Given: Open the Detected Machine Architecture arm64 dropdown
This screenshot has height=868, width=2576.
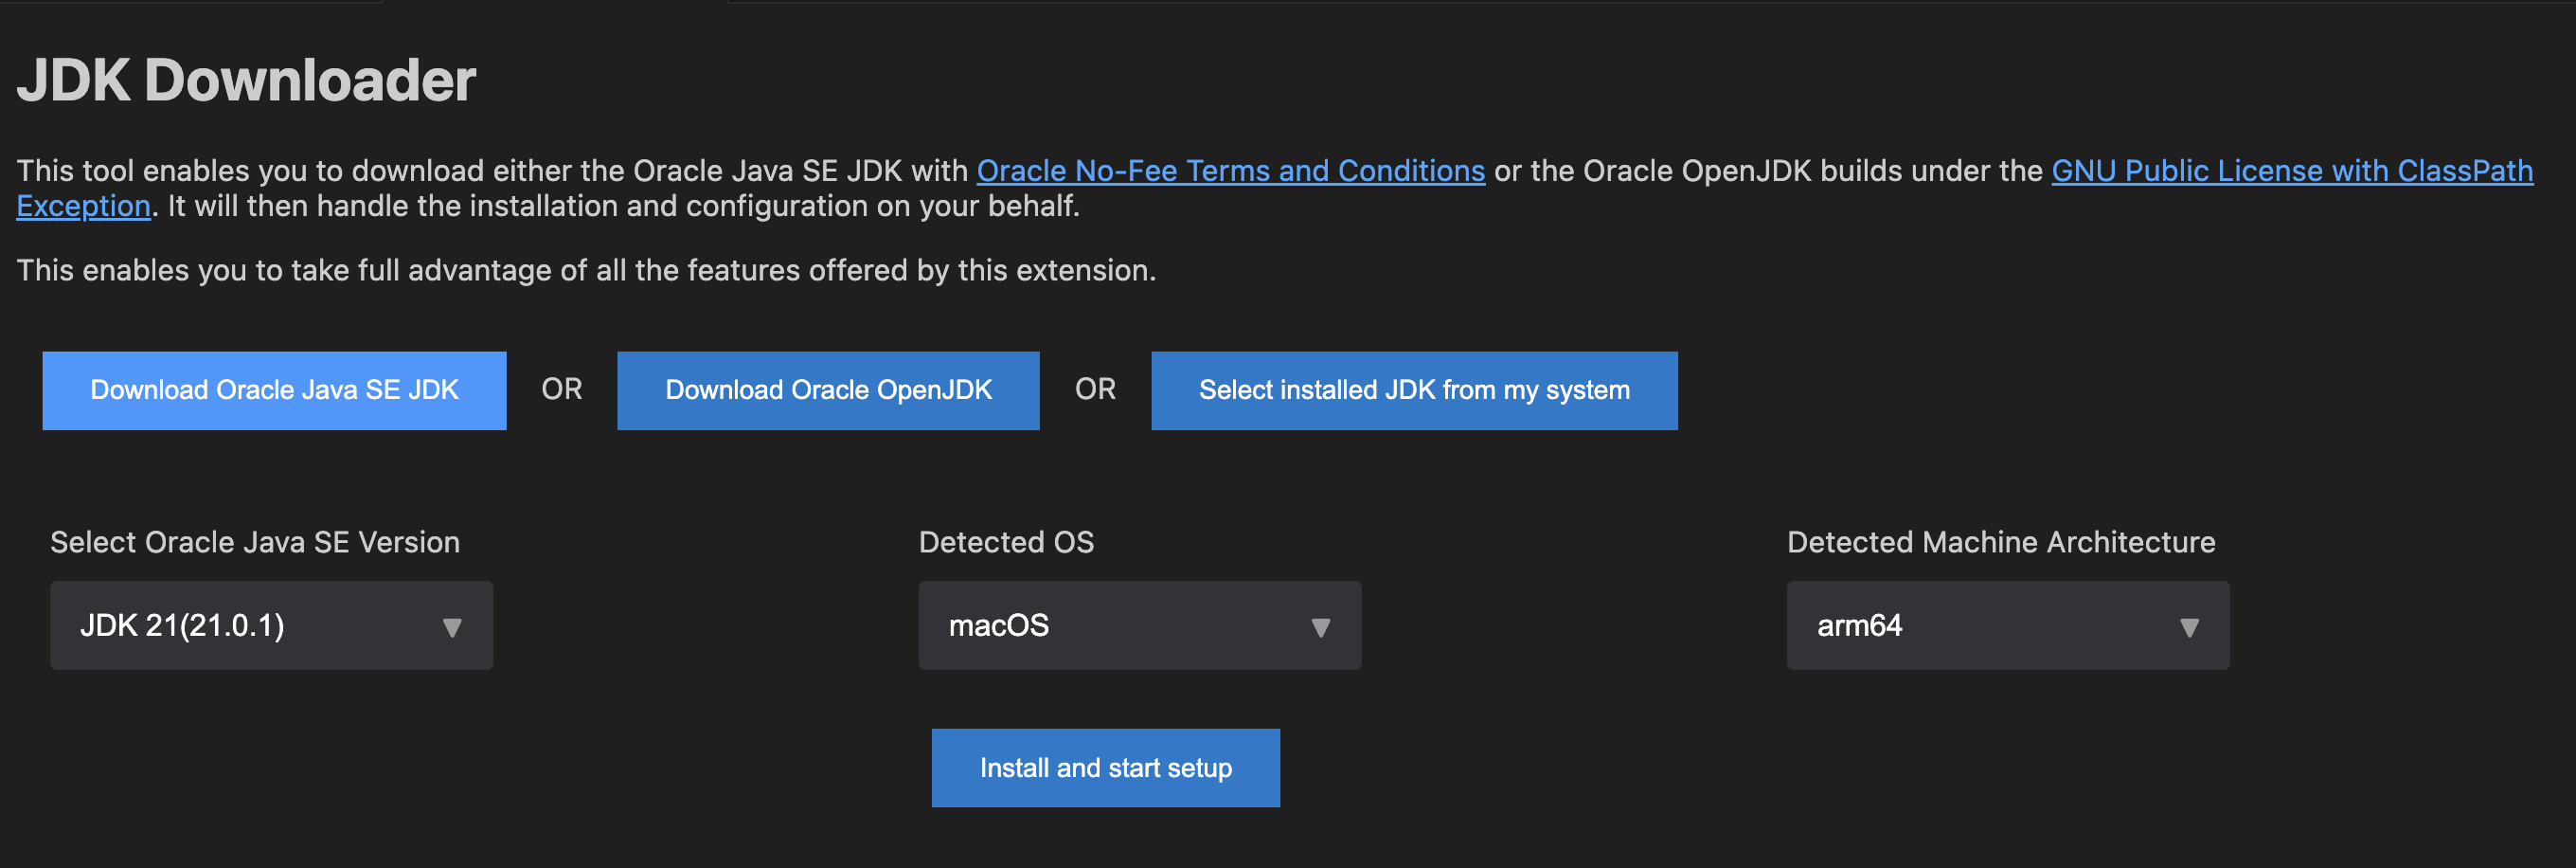Looking at the screenshot, I should click(2007, 626).
